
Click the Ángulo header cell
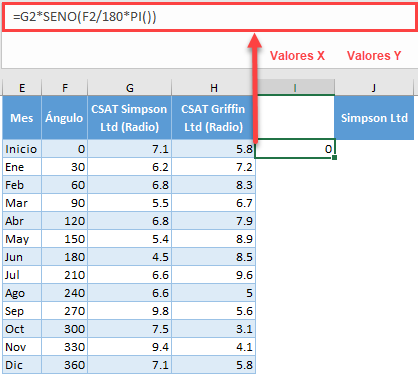point(64,118)
